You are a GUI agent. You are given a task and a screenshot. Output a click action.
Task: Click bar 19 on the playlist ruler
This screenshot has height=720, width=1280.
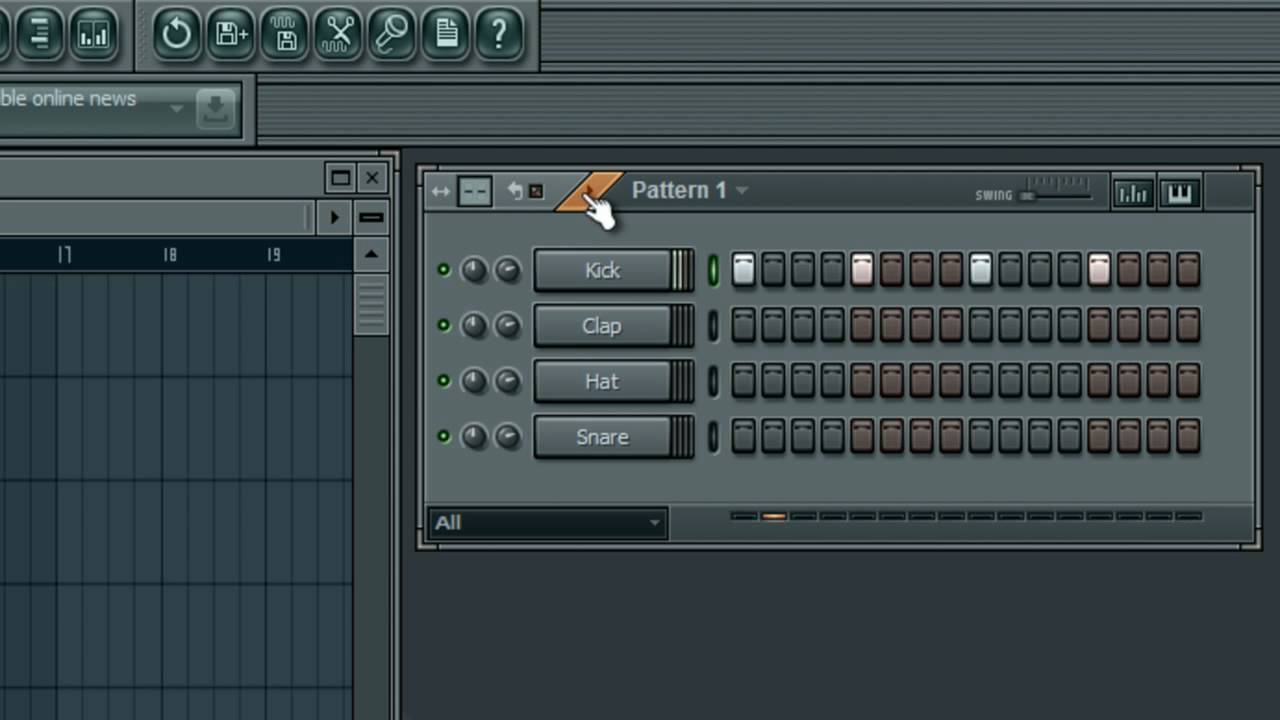[x=274, y=255]
